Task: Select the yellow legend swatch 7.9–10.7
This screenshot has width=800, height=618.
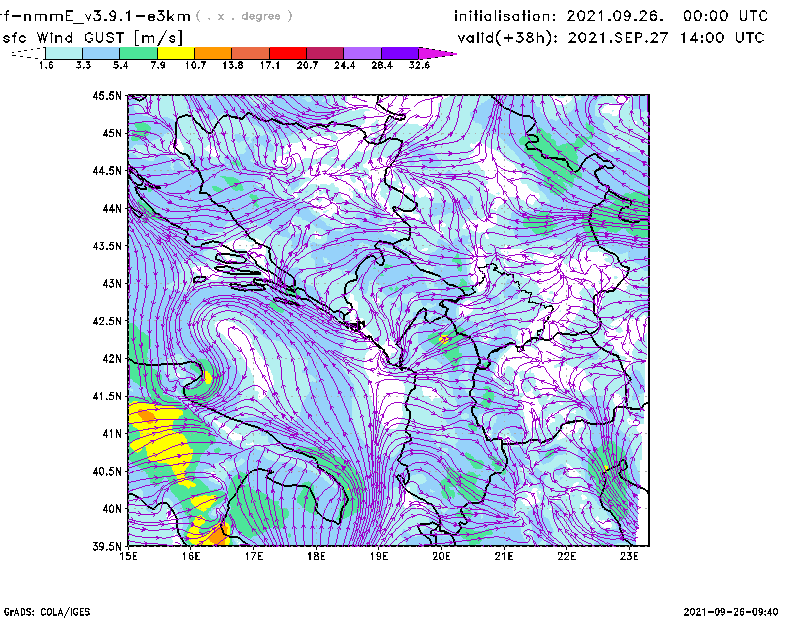Action: pos(176,53)
